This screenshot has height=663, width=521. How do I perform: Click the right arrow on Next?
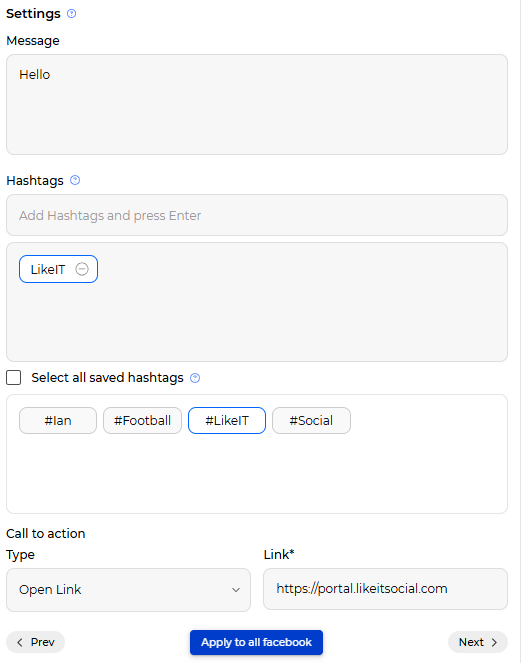coord(494,642)
